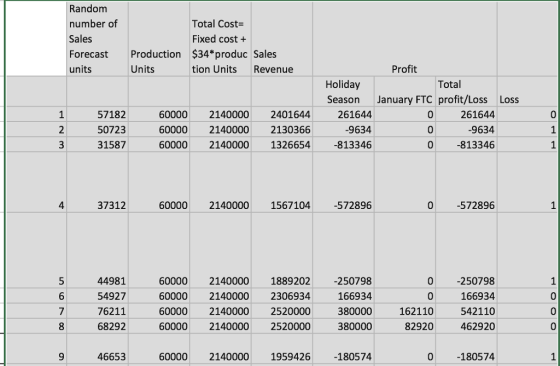
Task: Click sales revenue cell 2130366
Action: [282, 129]
